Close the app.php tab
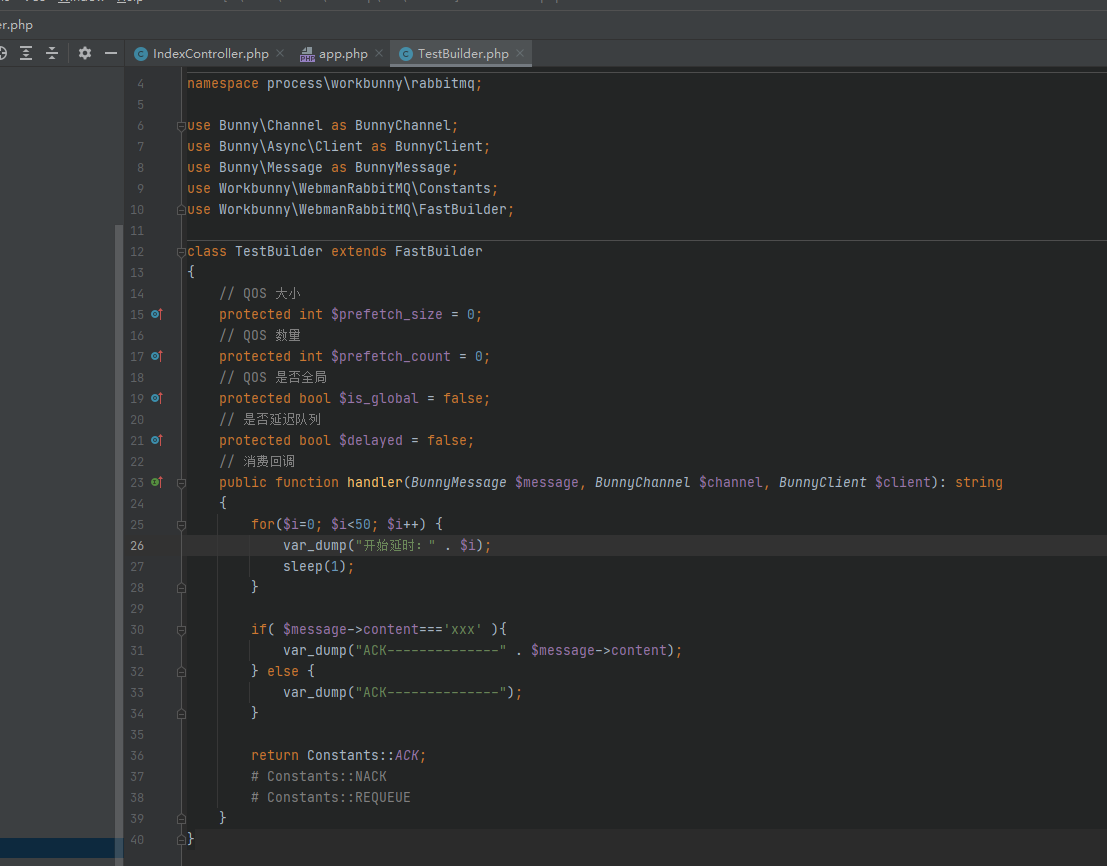 pos(379,53)
